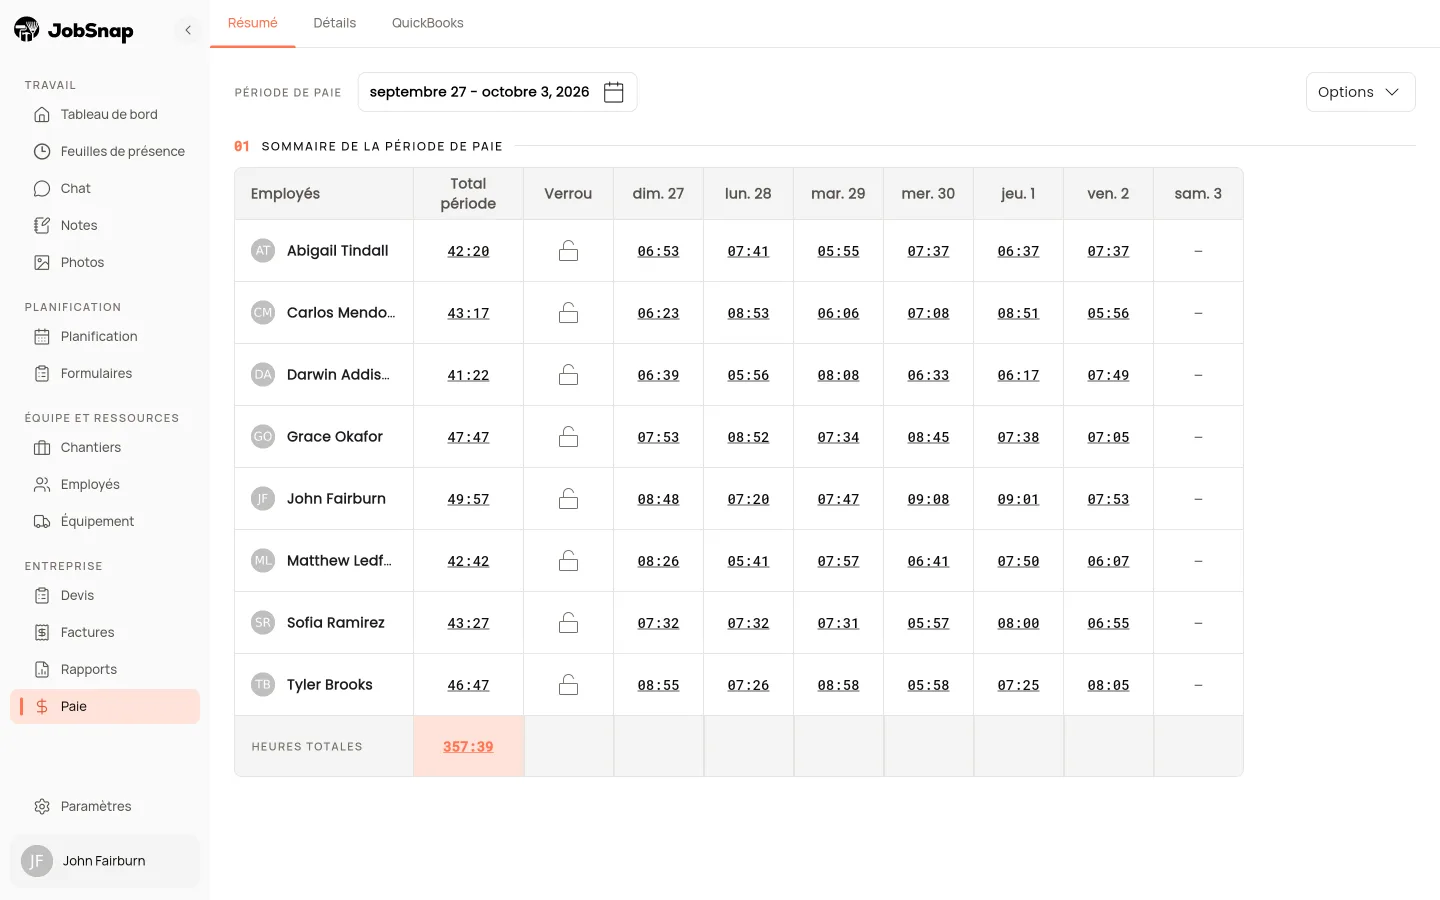Open the Employés people icon
This screenshot has height=900, width=1440.
42,484
